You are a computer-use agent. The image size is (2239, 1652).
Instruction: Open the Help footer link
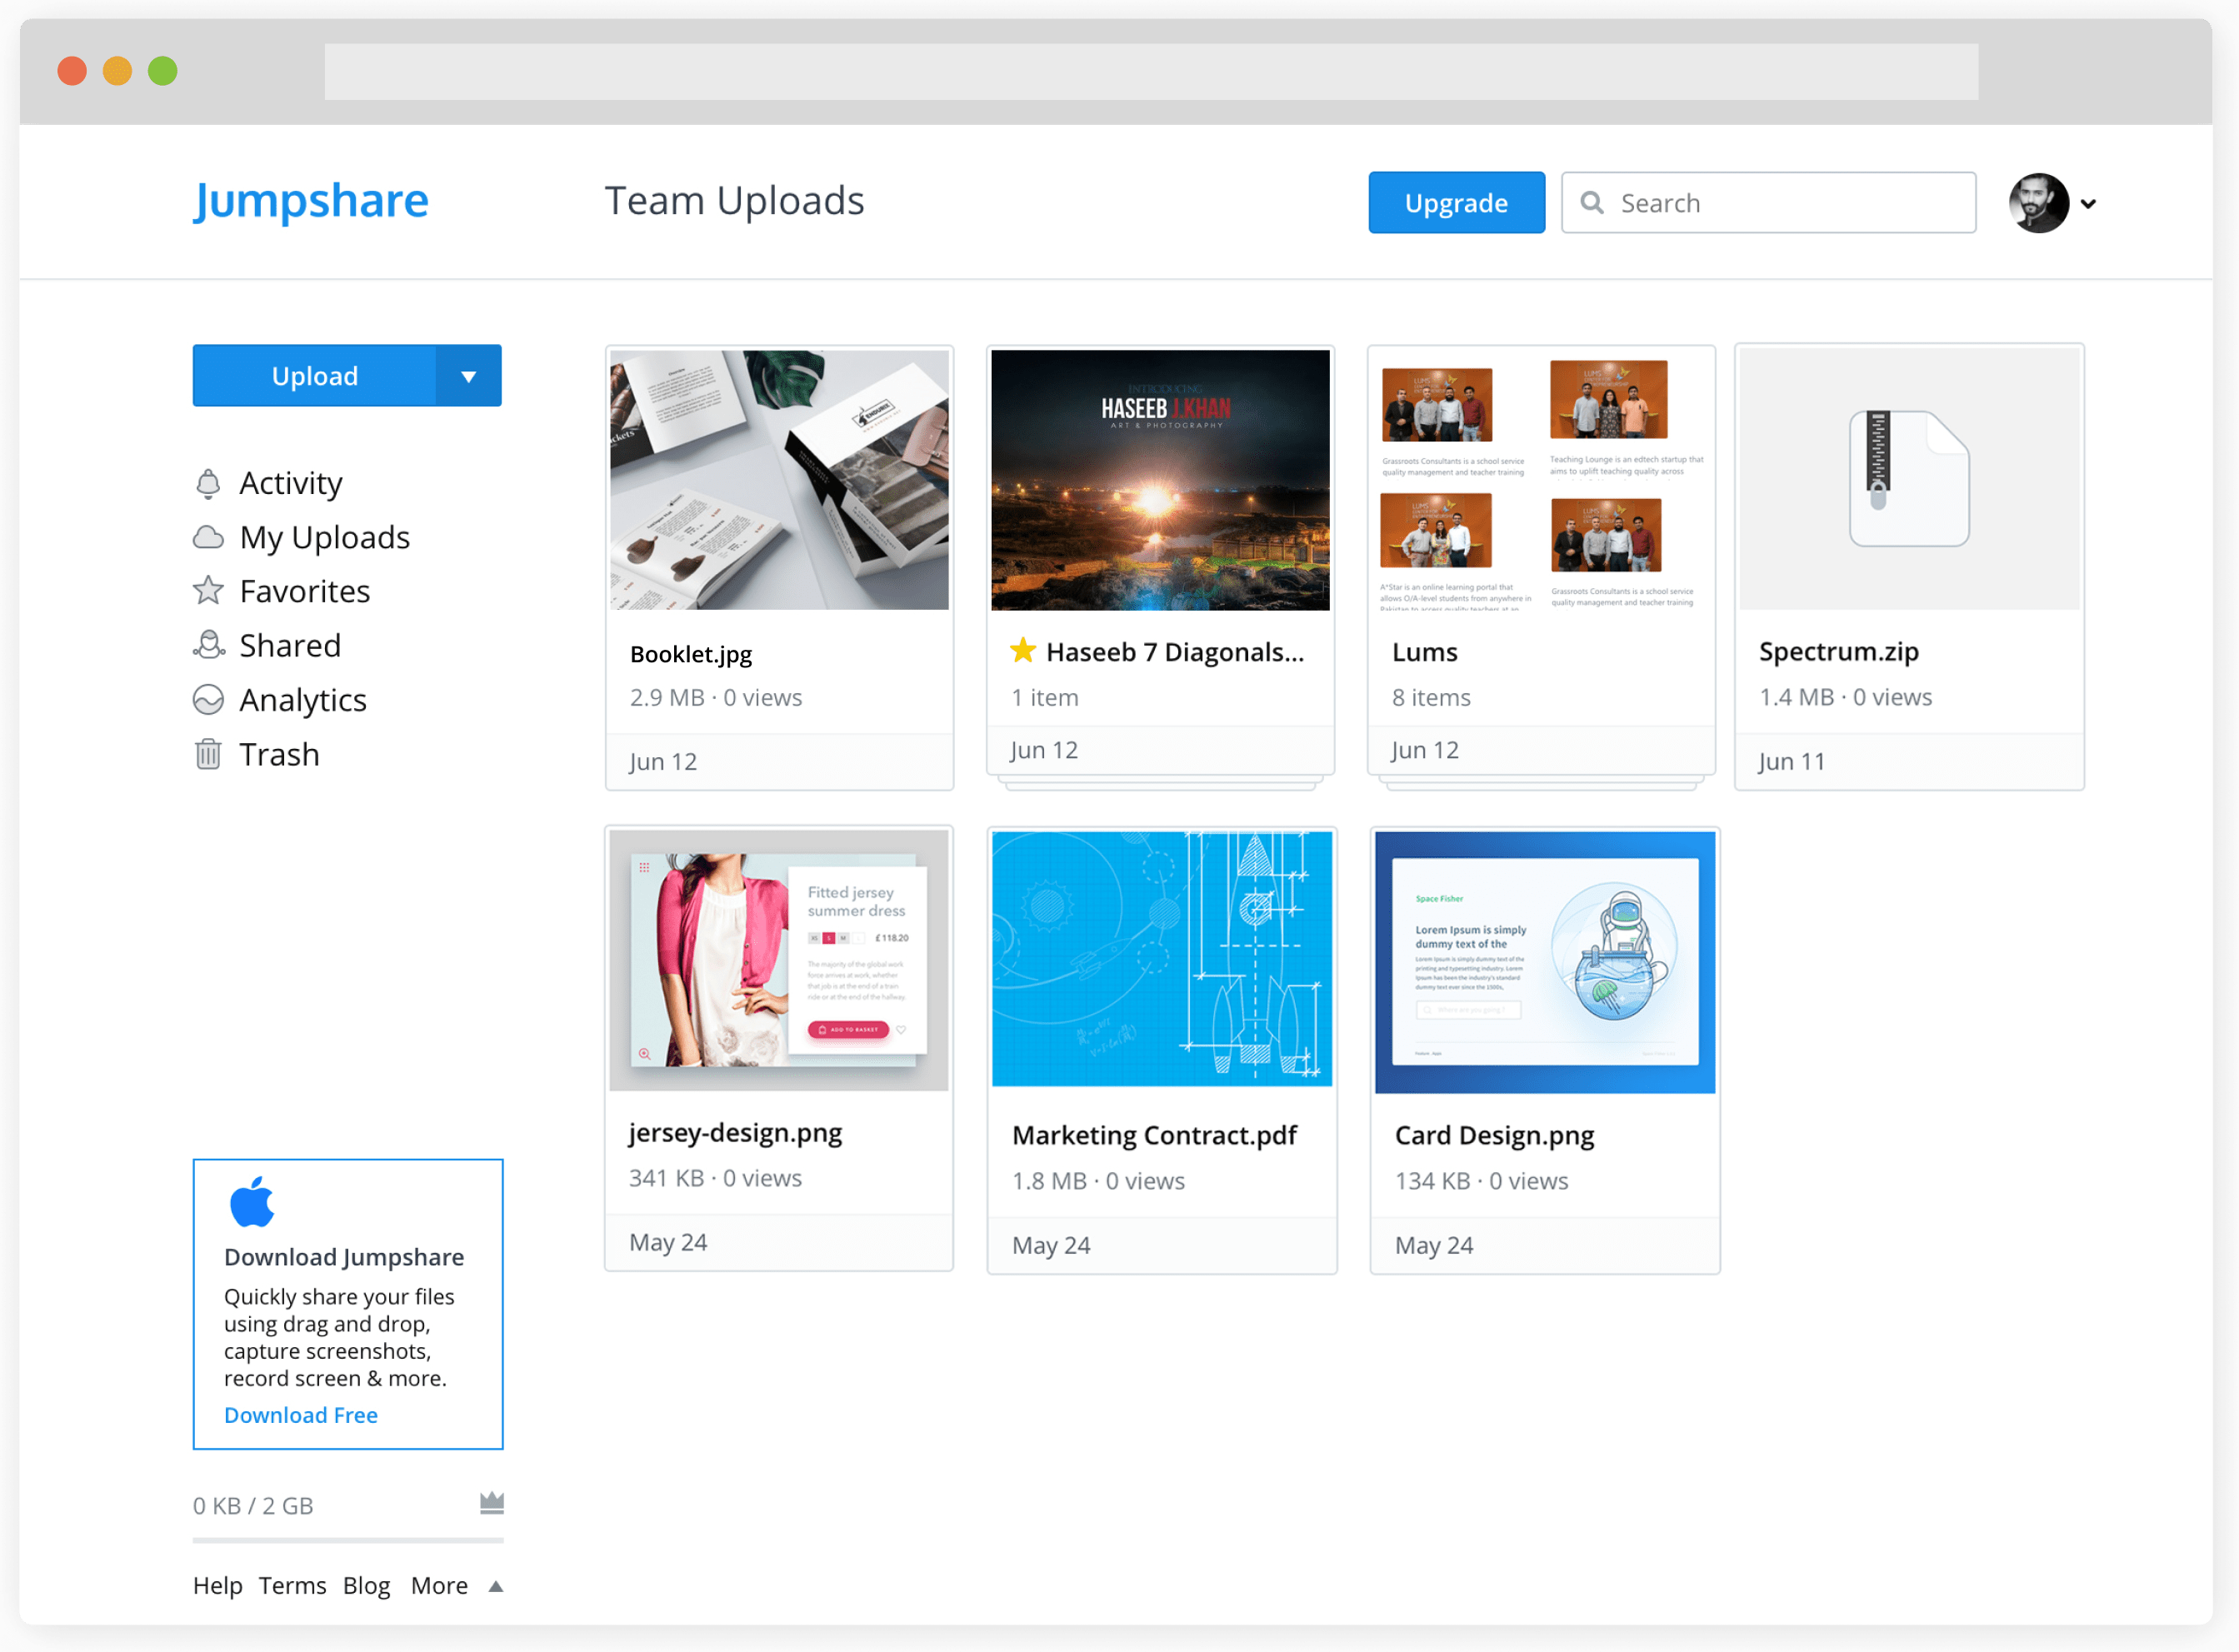[218, 1586]
